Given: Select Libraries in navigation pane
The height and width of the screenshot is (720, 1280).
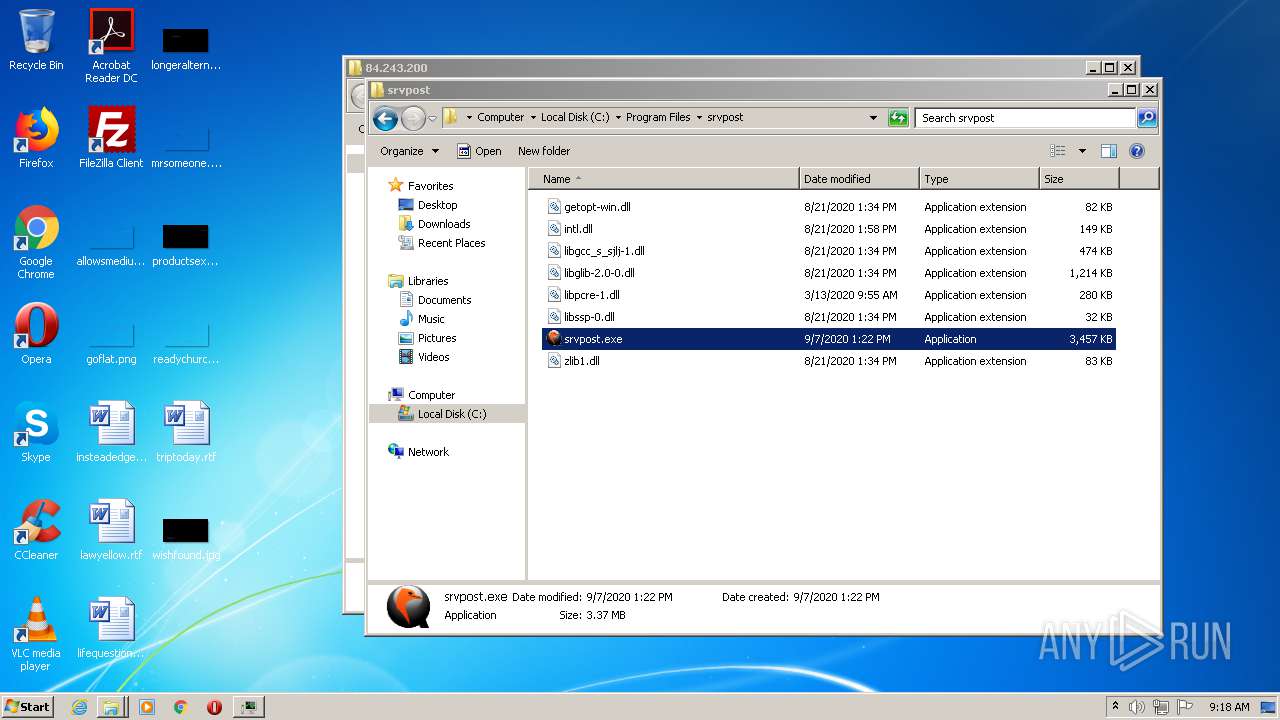Looking at the screenshot, I should click(x=427, y=281).
